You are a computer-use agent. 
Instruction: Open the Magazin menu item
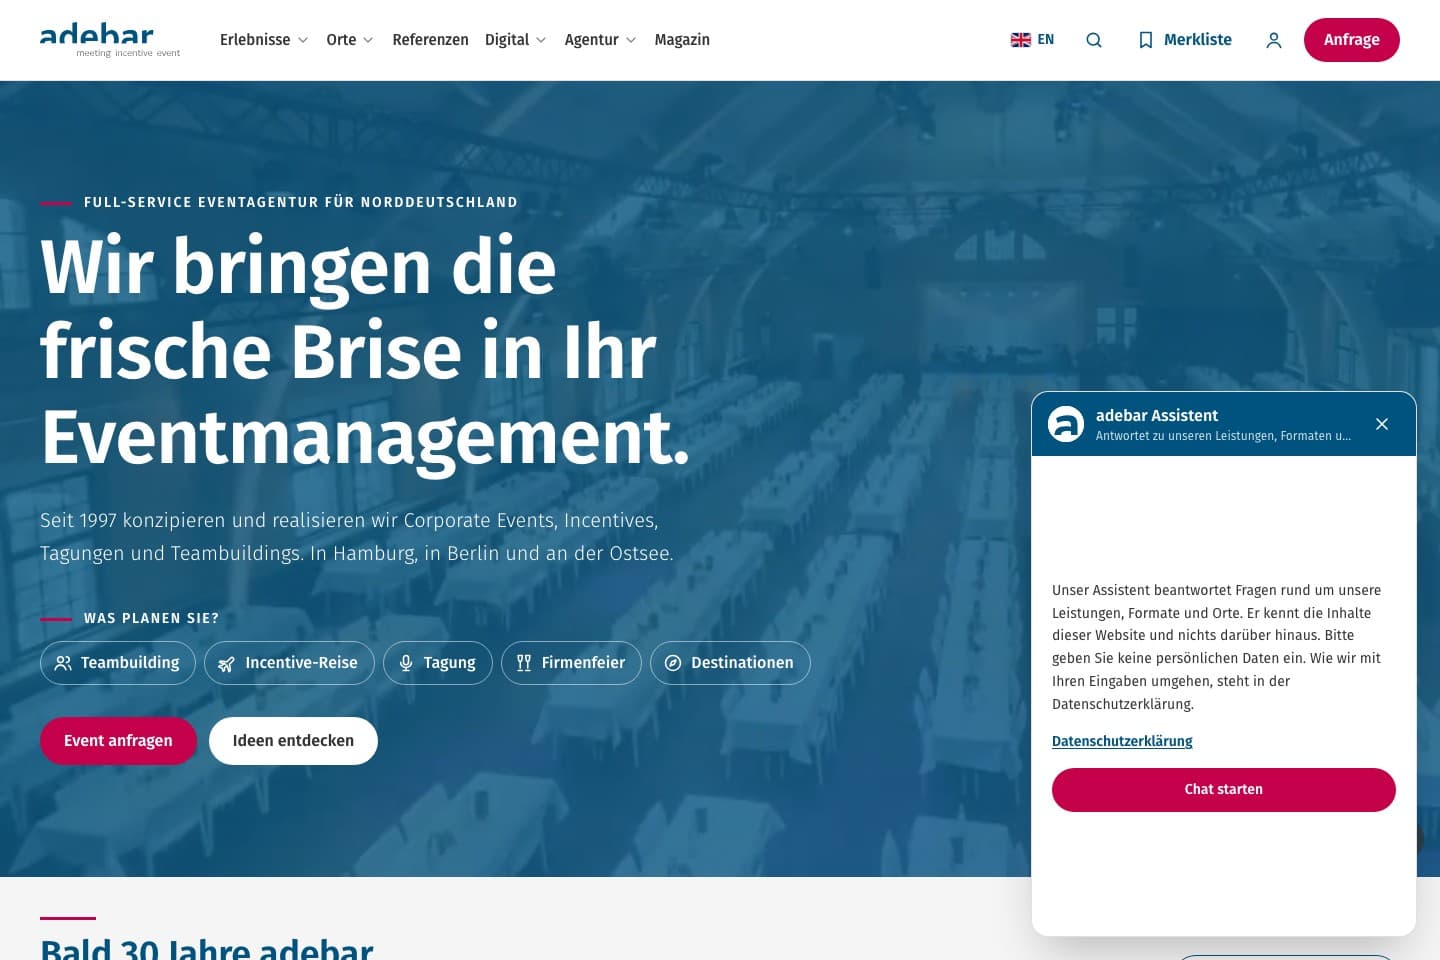coord(682,40)
